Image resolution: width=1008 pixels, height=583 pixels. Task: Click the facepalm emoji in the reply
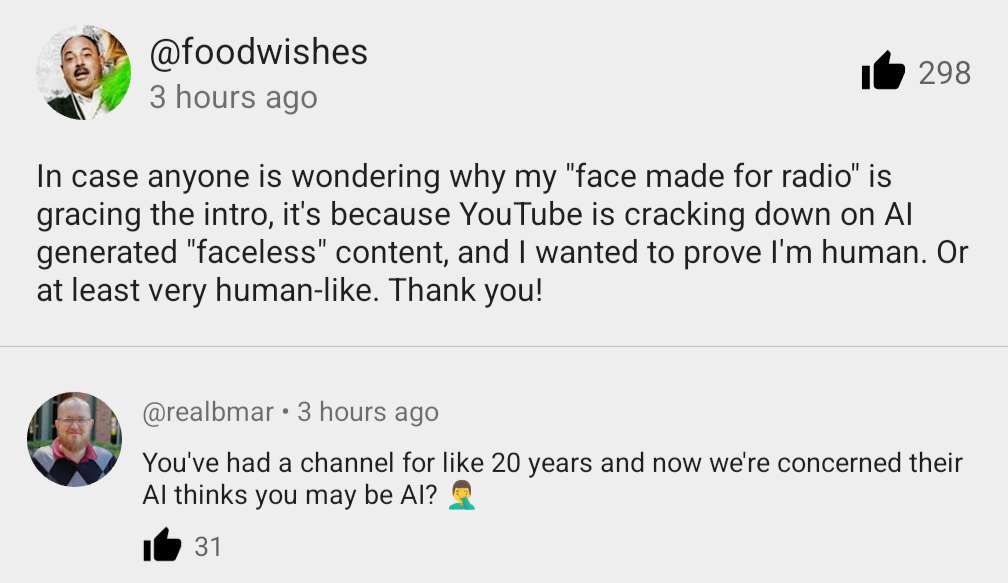tap(462, 495)
